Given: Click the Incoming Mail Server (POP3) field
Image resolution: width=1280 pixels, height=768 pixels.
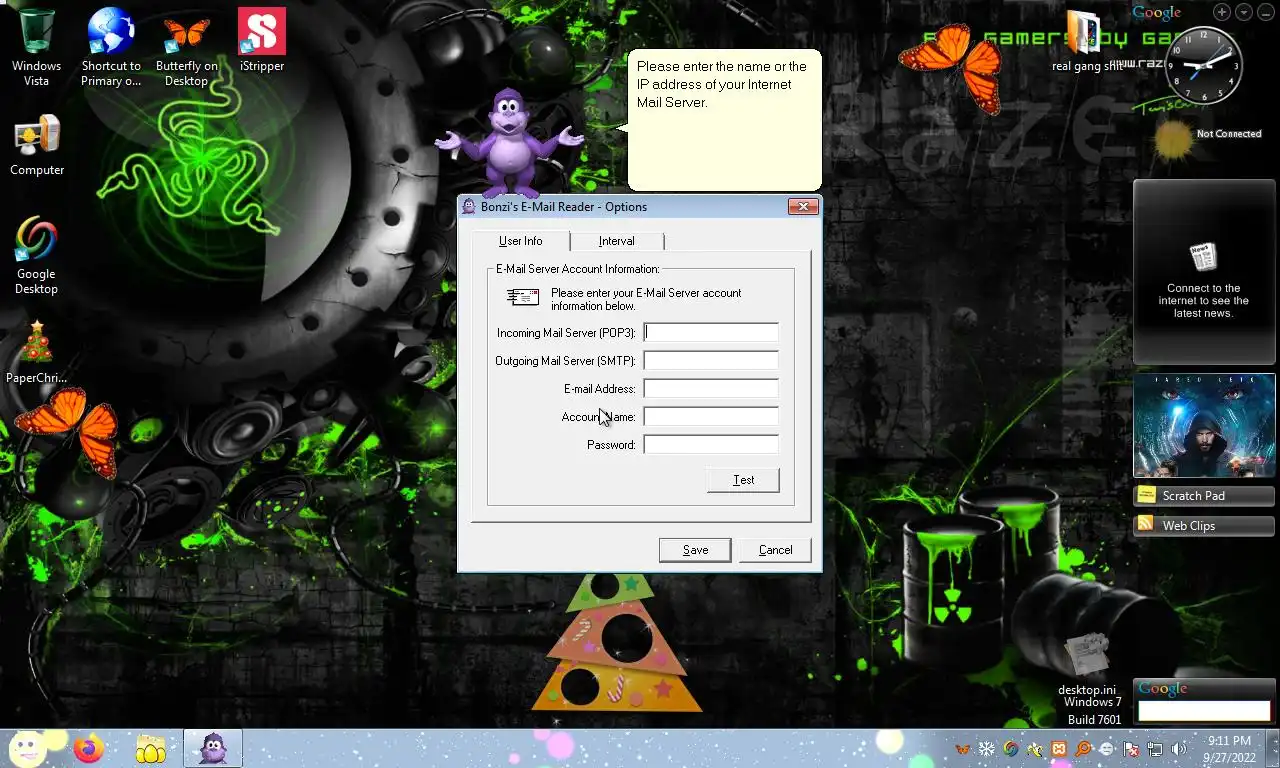Looking at the screenshot, I should coord(711,333).
